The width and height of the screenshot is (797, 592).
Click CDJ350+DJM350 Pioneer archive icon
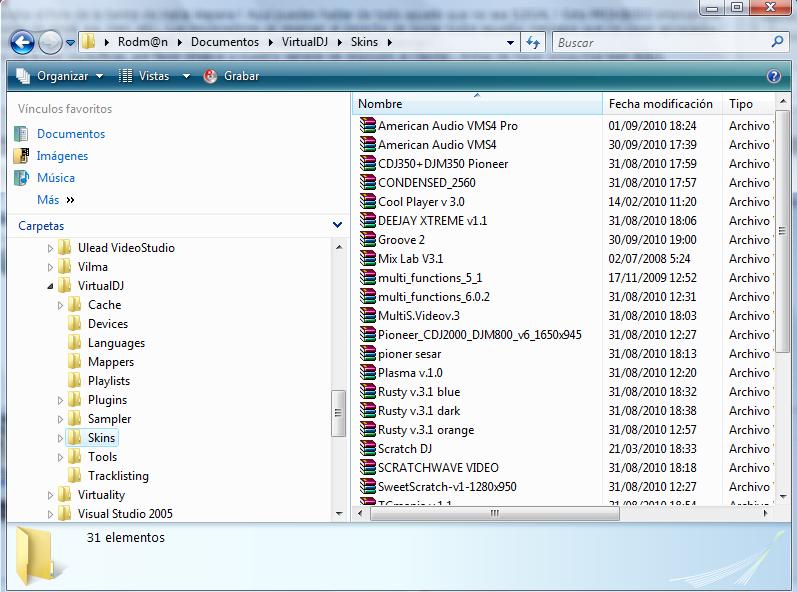pyautogui.click(x=367, y=163)
